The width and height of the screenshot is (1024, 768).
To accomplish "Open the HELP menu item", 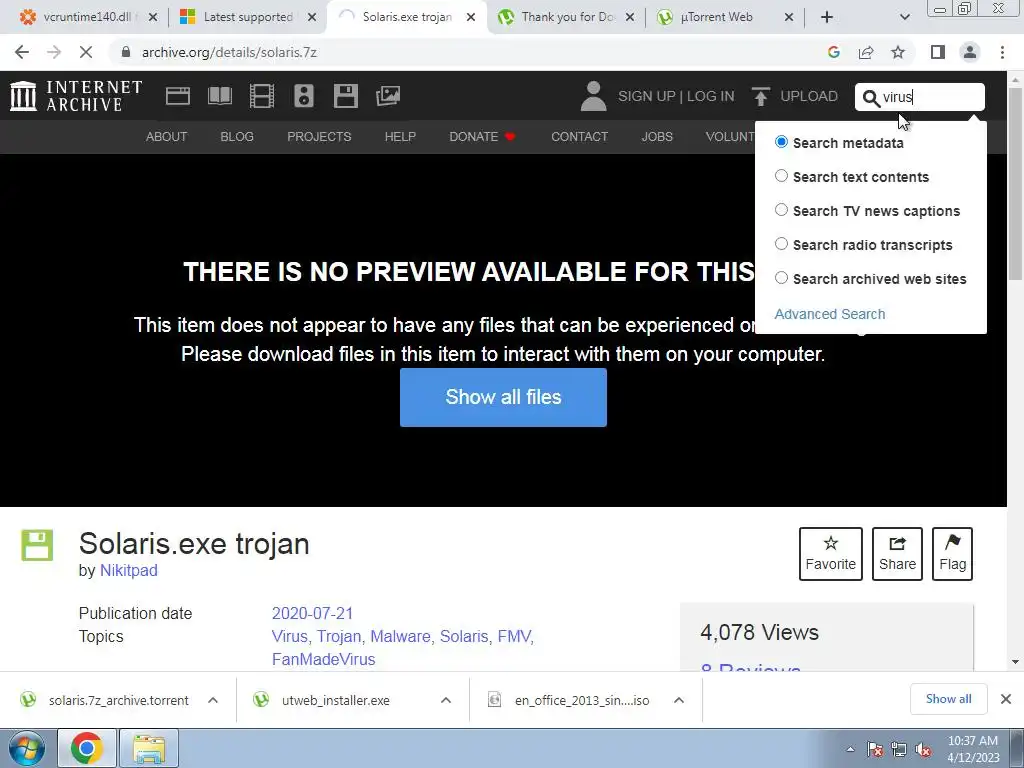I will pyautogui.click(x=400, y=136).
